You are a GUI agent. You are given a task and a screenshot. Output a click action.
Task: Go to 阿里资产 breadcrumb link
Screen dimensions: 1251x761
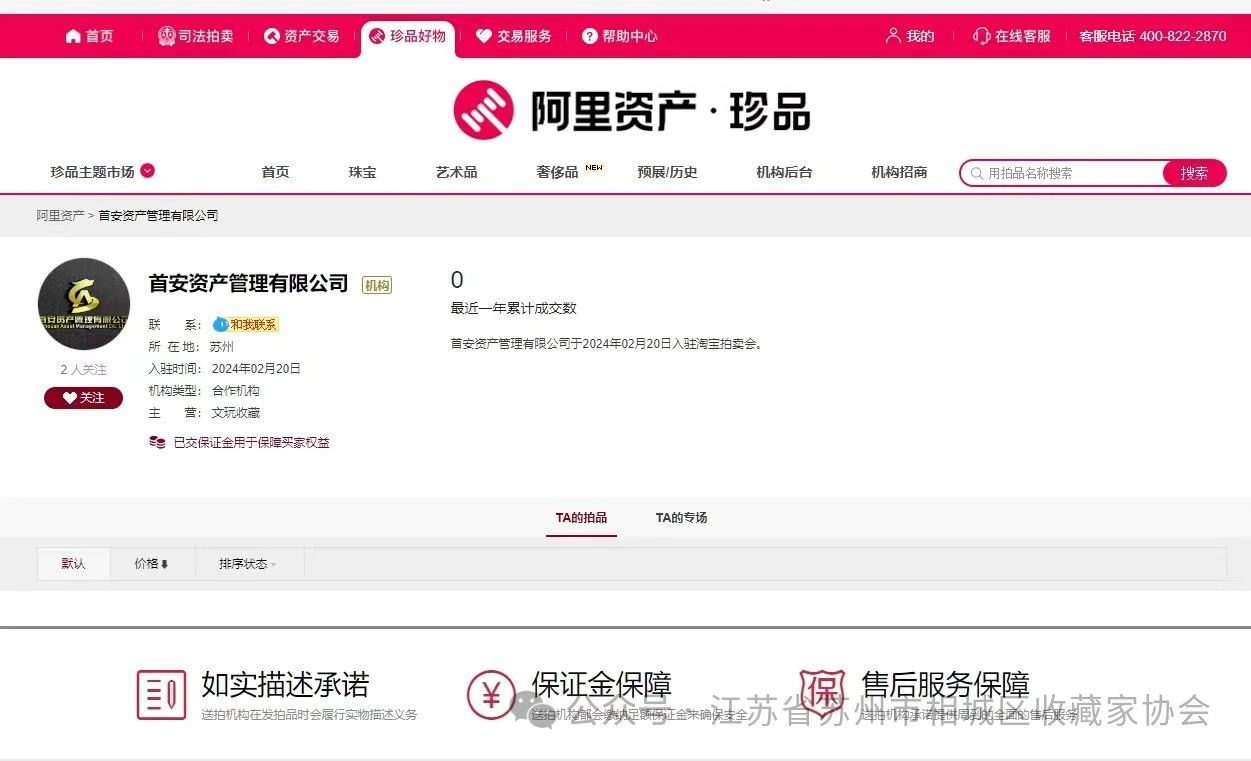click(60, 215)
